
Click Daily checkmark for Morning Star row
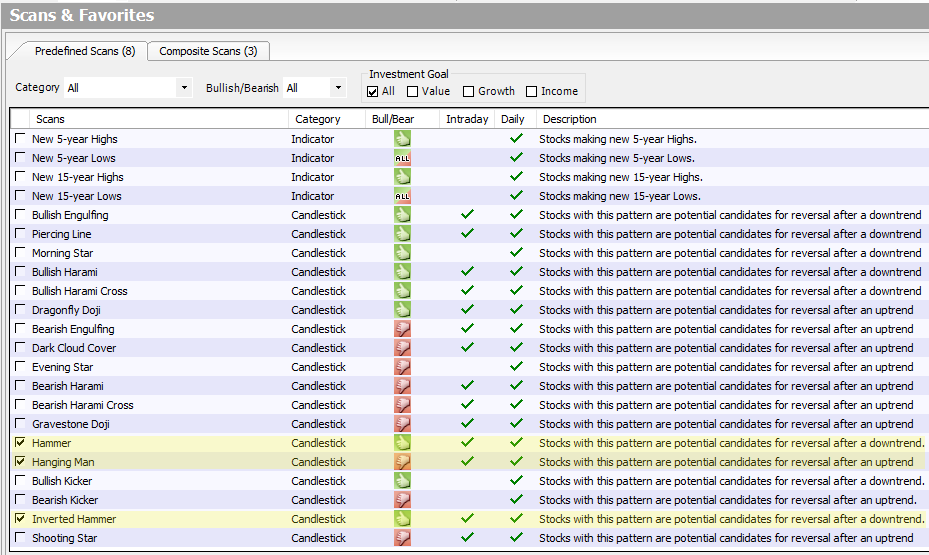point(516,253)
